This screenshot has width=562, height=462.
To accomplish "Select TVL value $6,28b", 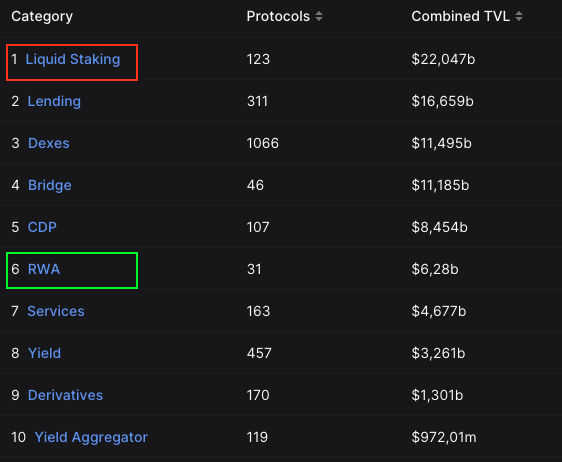I will 435,269.
